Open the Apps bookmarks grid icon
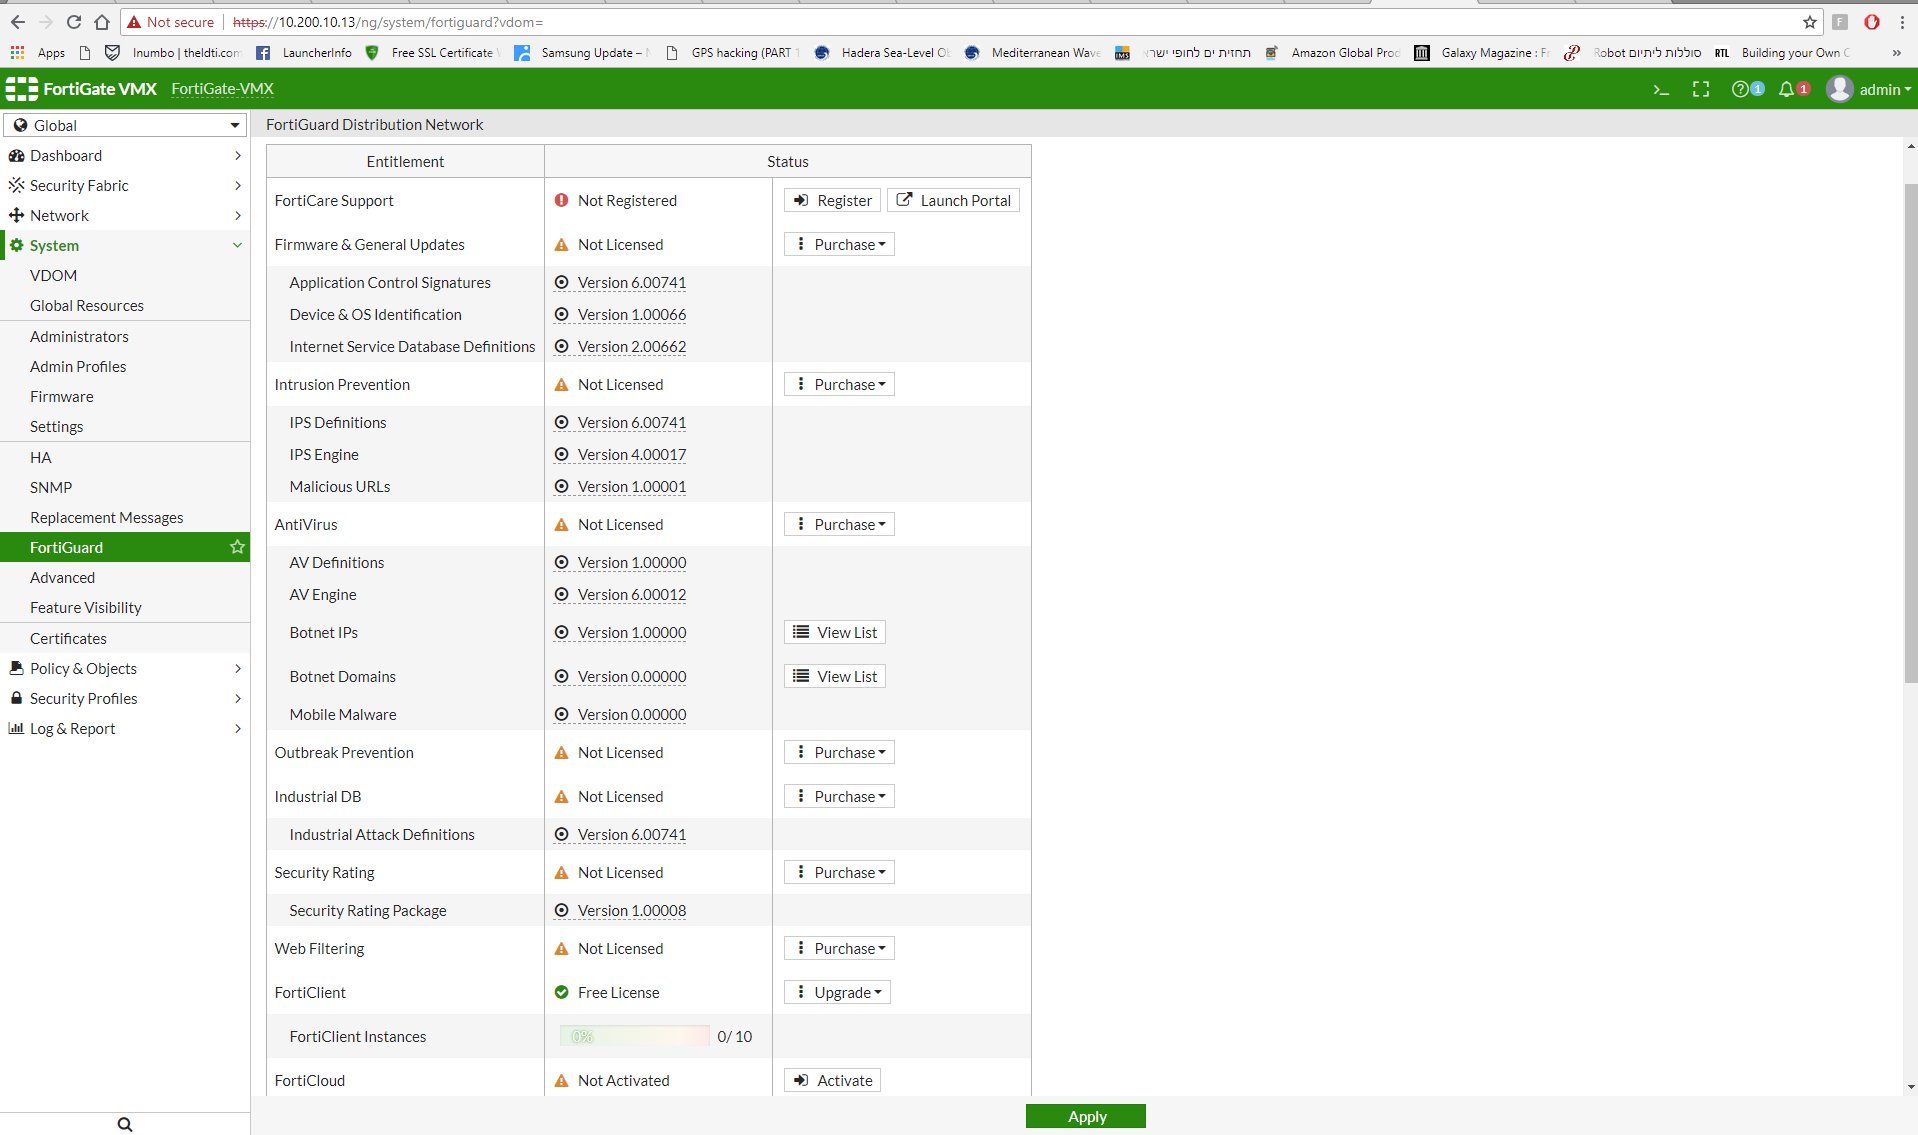The height and width of the screenshot is (1135, 1918). 17,52
